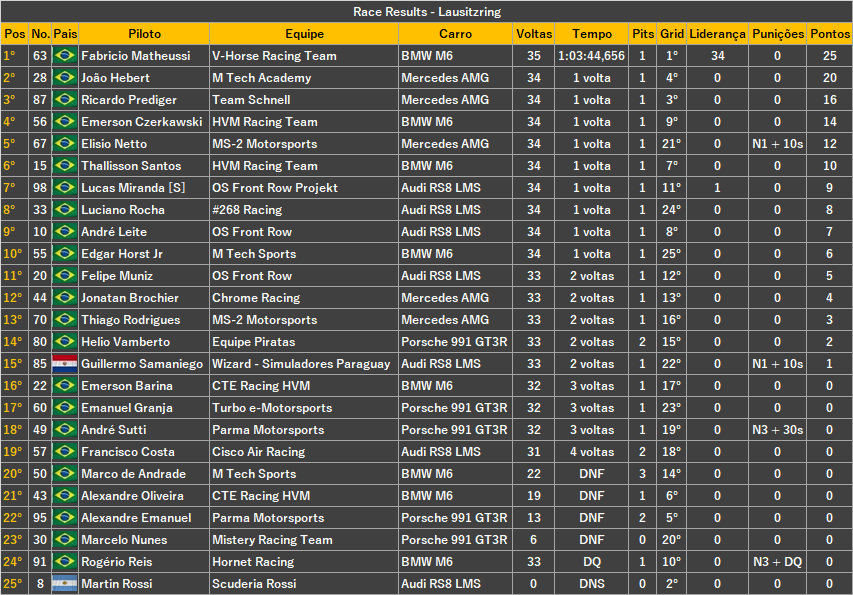Image resolution: width=853 pixels, height=595 pixels.
Task: Click the flag beside Emerson Barina
Action: tap(65, 386)
